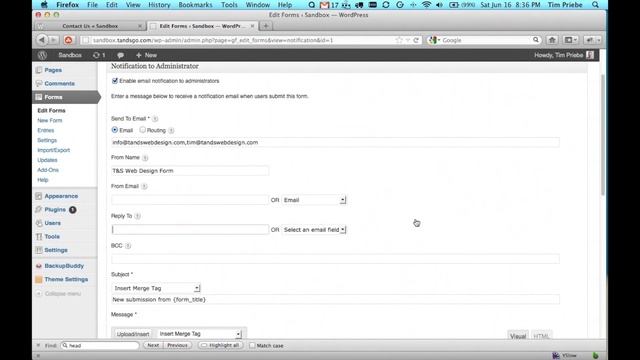Open Google search engine selector dropdown
The height and width of the screenshot is (360, 640).
pyautogui.click(x=435, y=40)
